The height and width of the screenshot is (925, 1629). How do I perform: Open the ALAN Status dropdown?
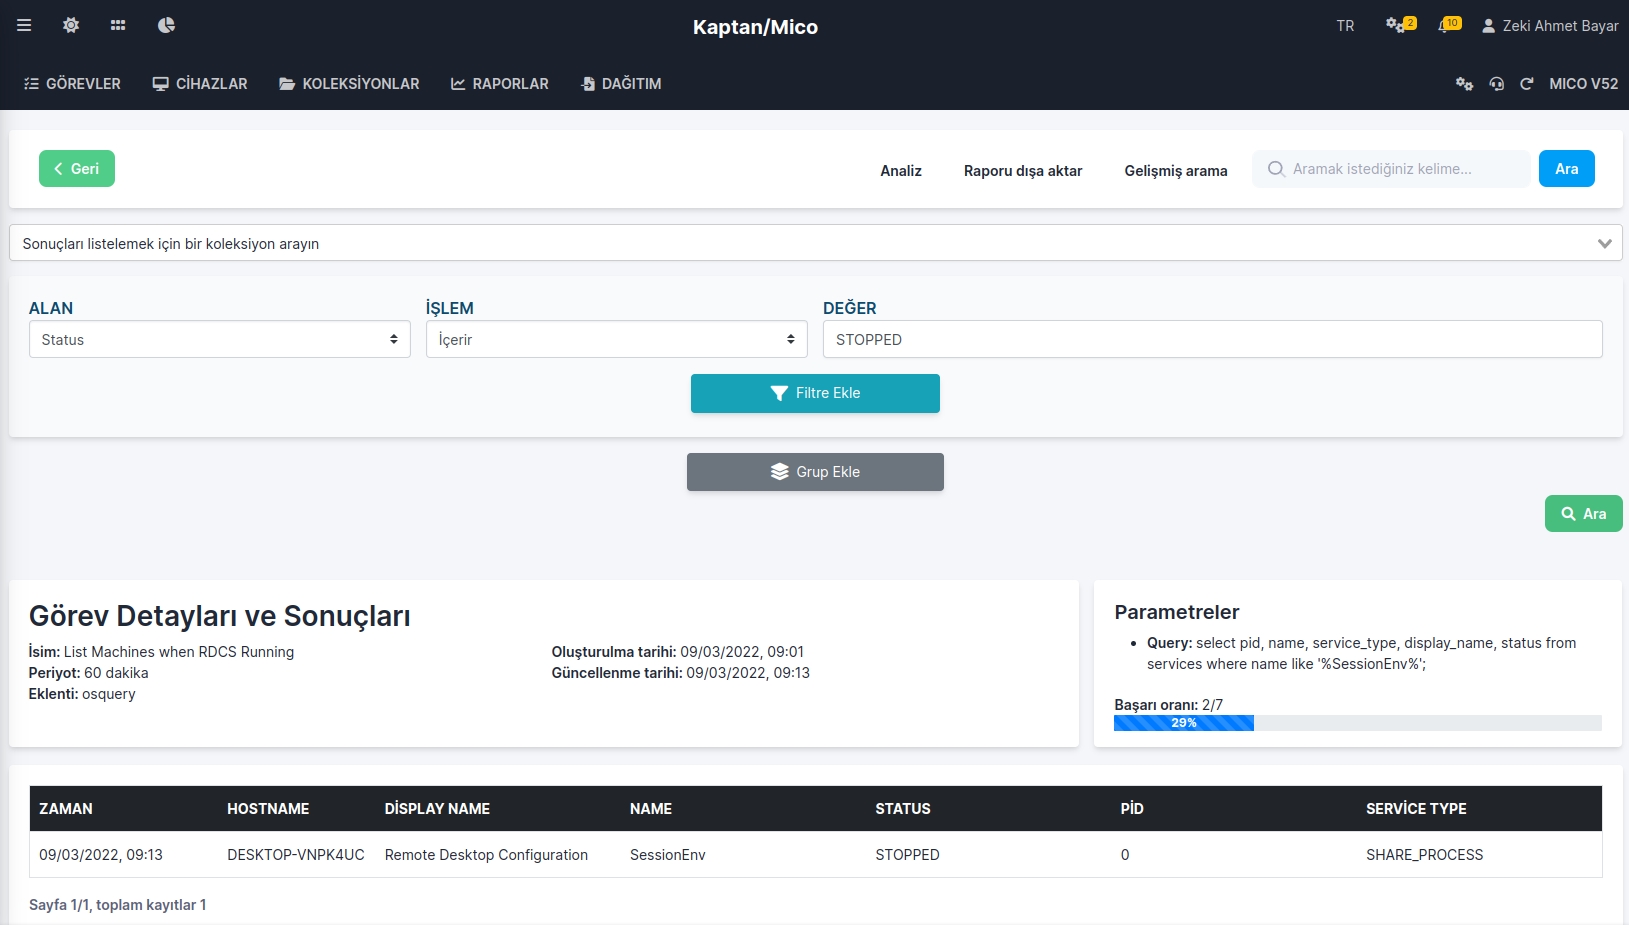[x=219, y=340]
